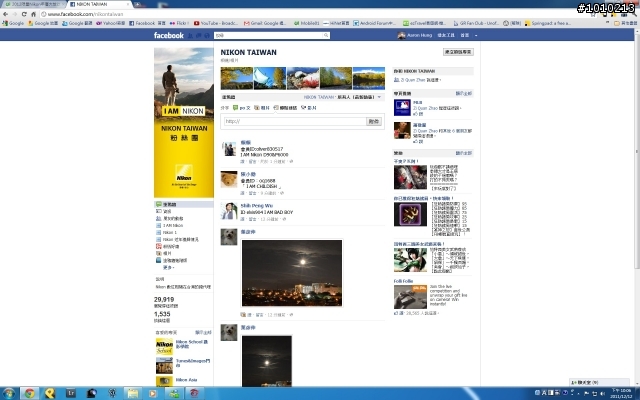Open the Springpad bookmark
Screen dimensions: 640x400
coord(548,23)
